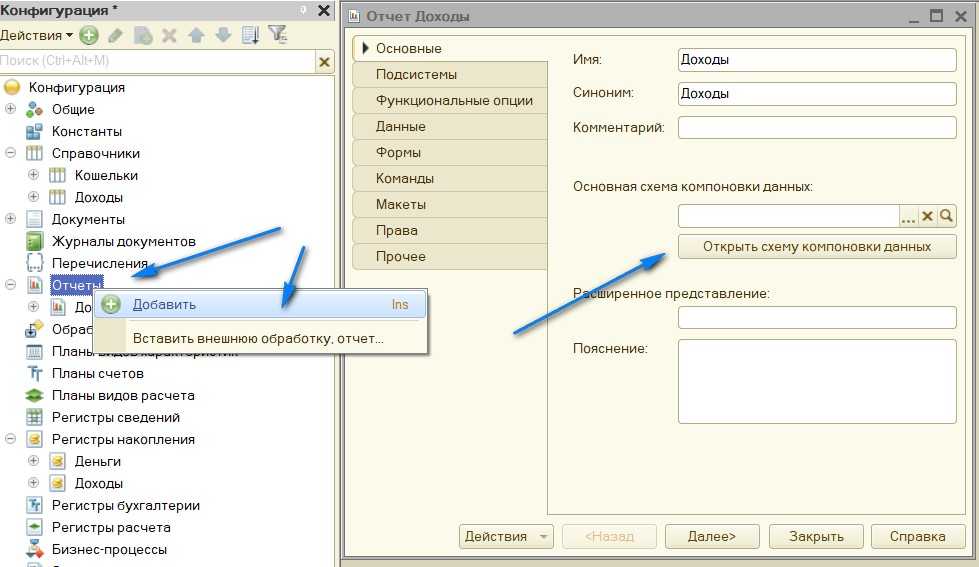Click the green Add button in configuration toolbar
The image size is (979, 567).
pos(89,36)
